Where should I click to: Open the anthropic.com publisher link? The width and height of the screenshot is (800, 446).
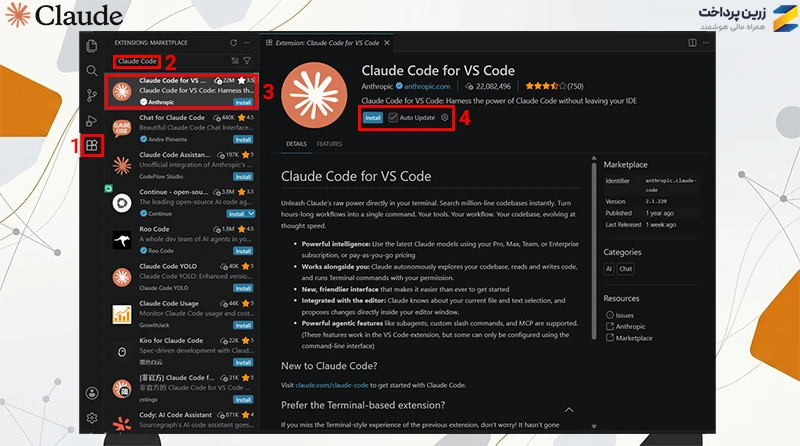pyautogui.click(x=427, y=86)
